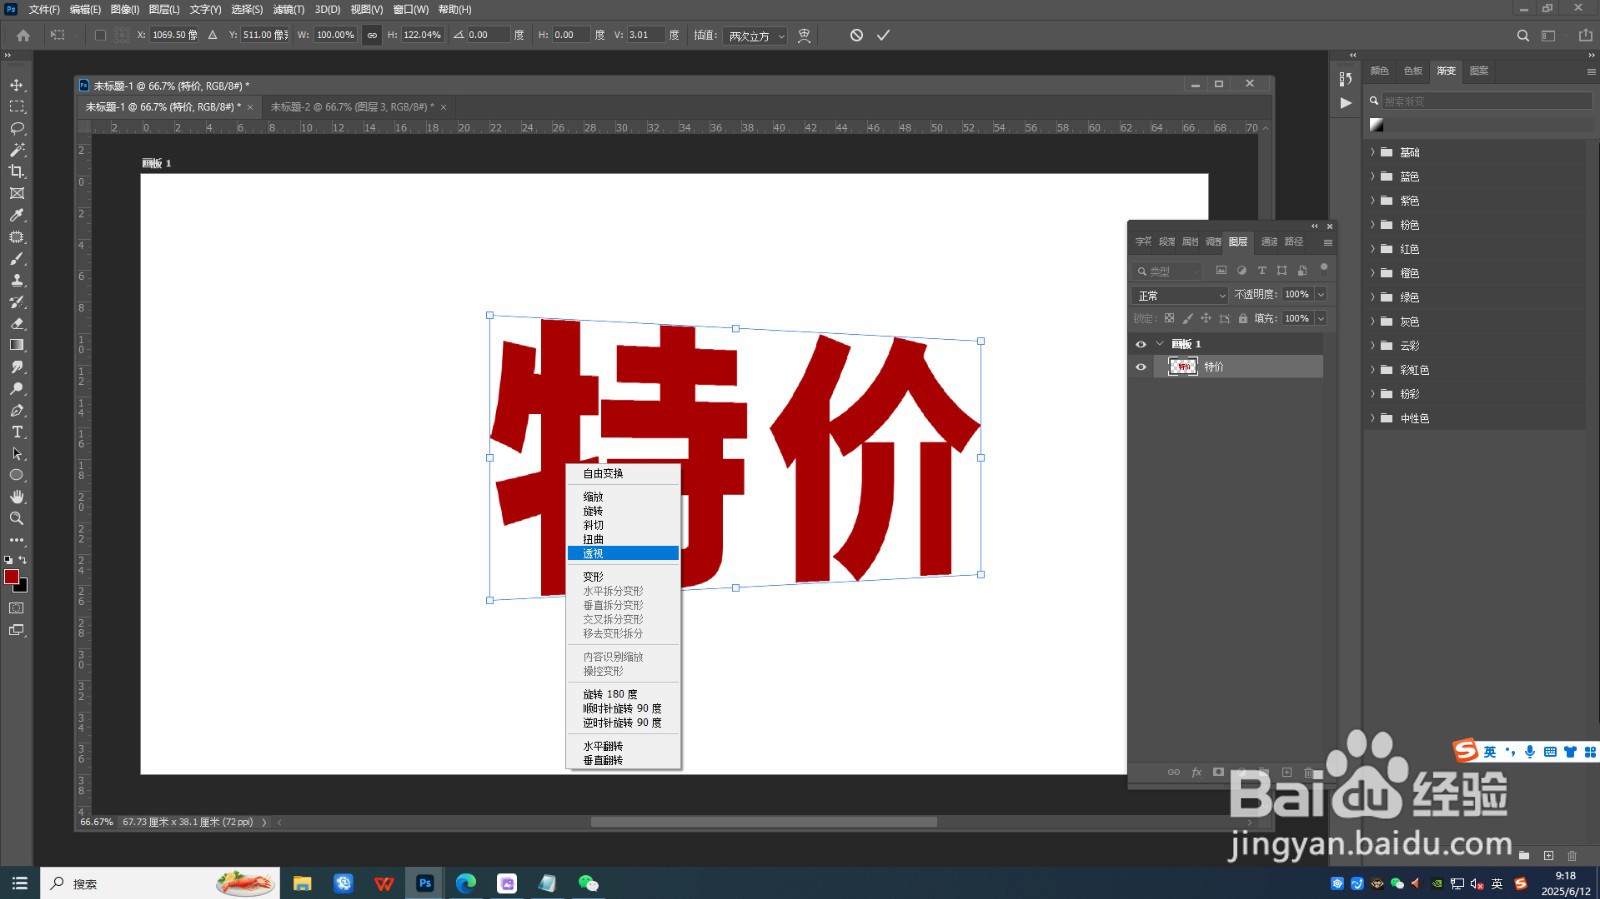
Task: Select the Gradient tool
Action: coord(17,345)
